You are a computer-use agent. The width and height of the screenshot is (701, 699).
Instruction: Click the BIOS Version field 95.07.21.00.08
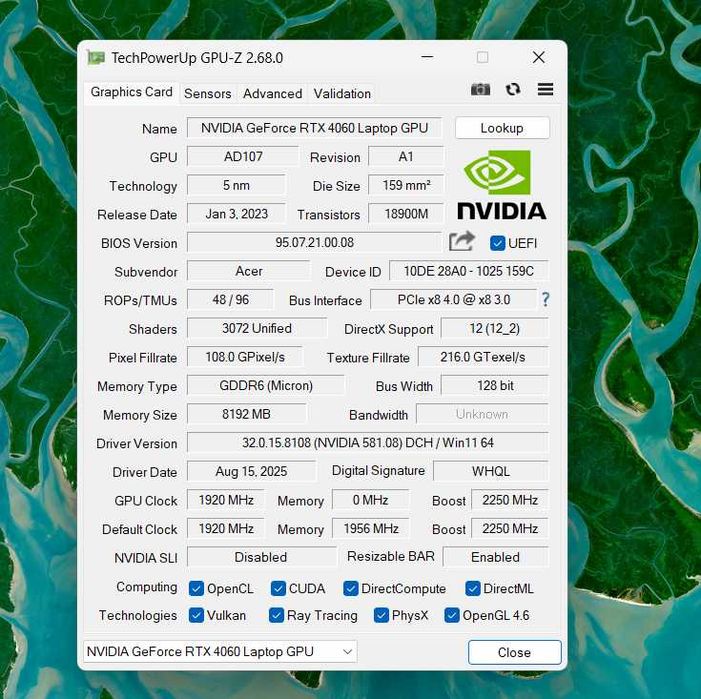[314, 243]
